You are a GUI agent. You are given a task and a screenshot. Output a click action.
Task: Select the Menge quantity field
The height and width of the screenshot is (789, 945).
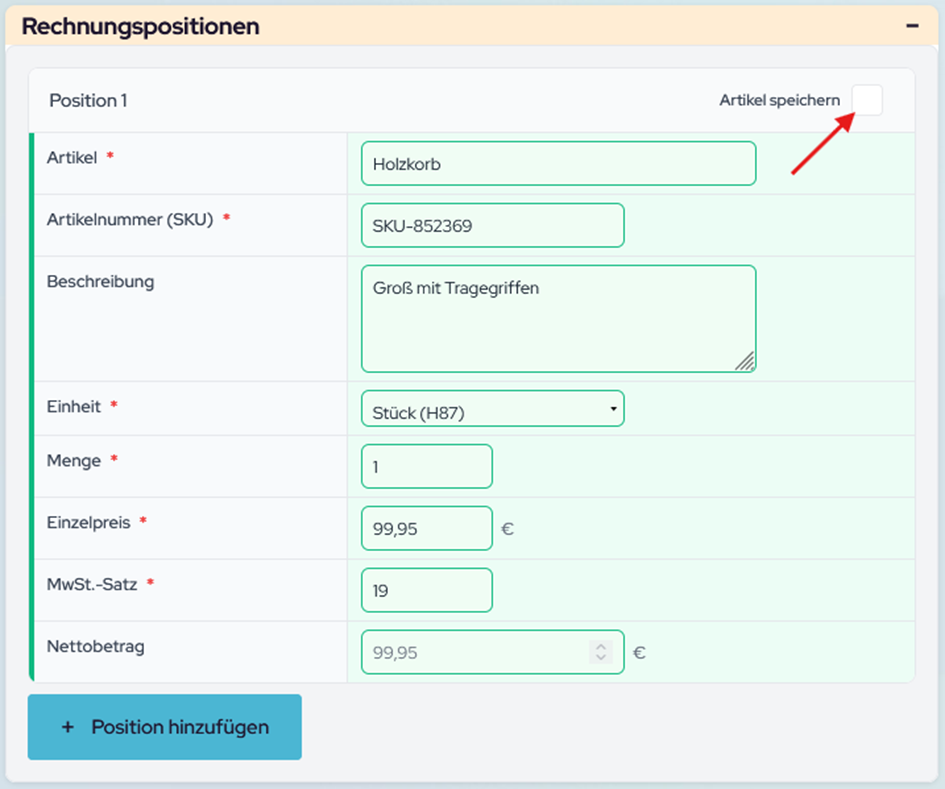pos(426,467)
